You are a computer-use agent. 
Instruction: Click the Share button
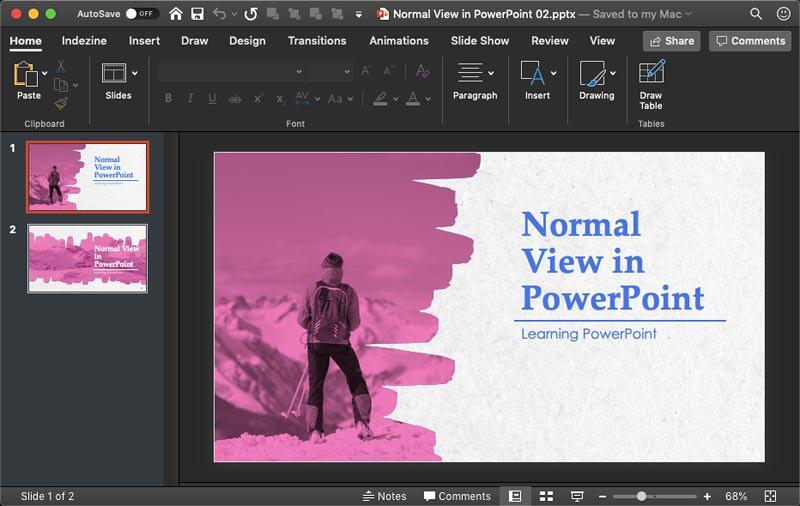coord(671,41)
